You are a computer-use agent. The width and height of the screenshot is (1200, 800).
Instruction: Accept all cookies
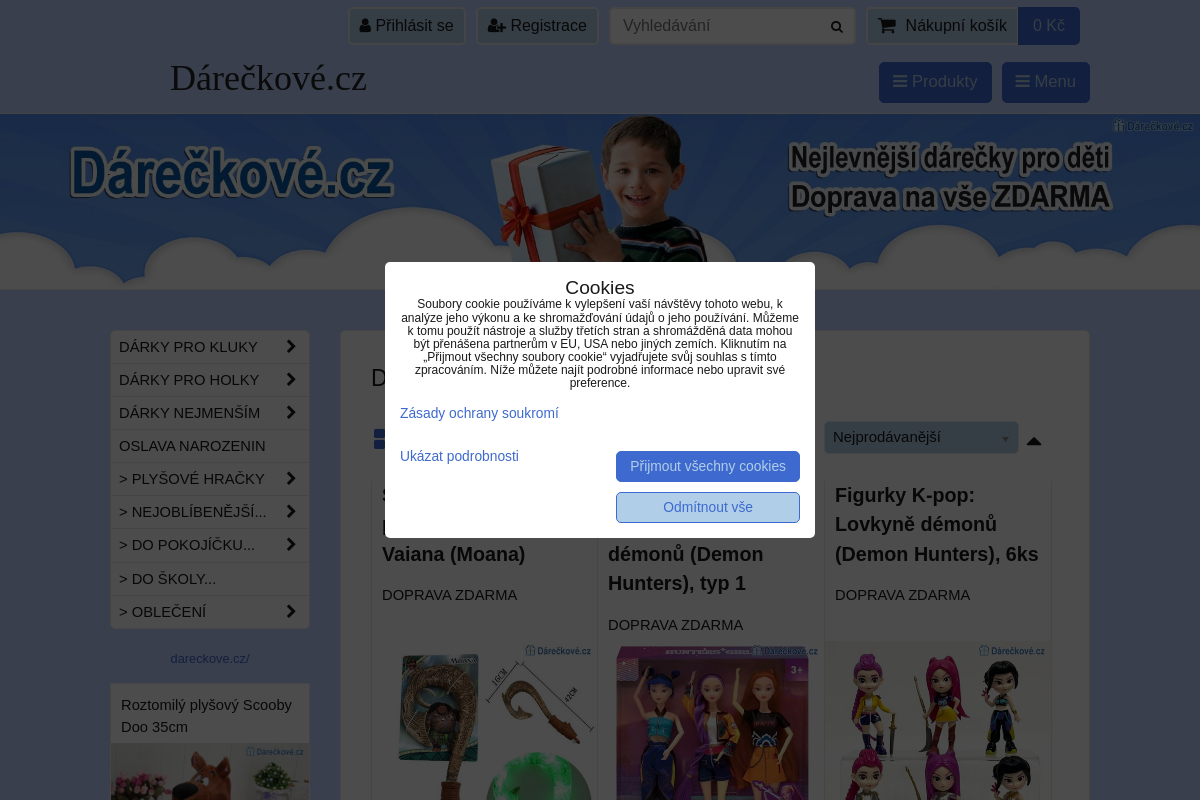tap(708, 466)
